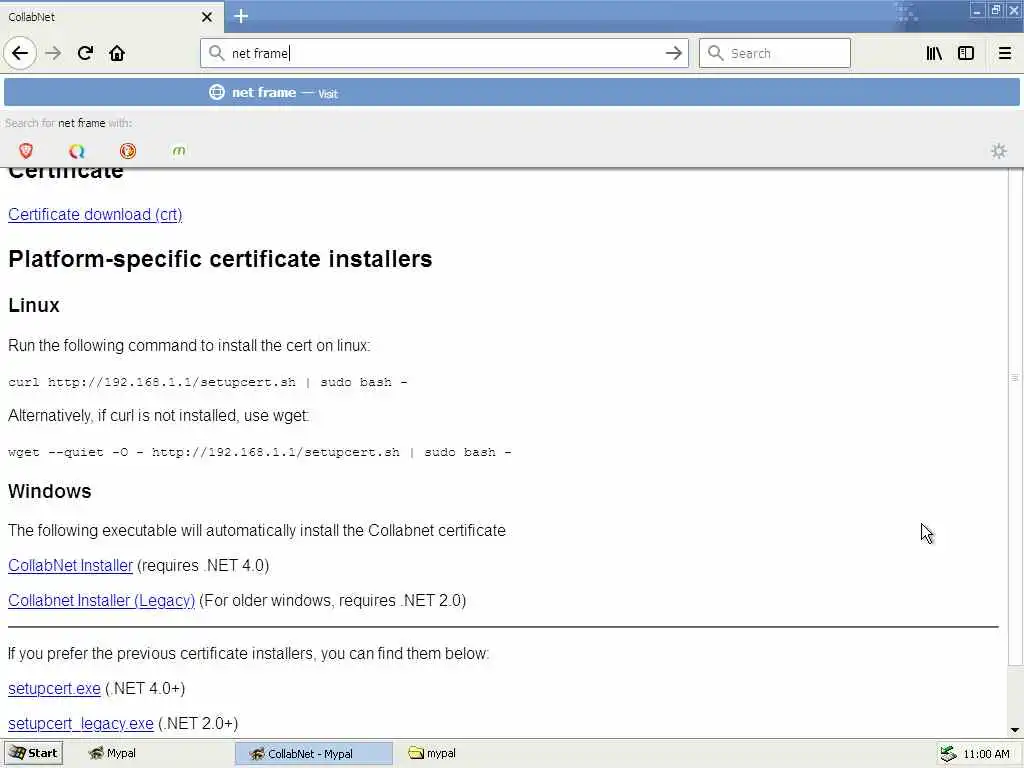Click the 11:00 AM clock
This screenshot has width=1024, height=768.
point(986,754)
